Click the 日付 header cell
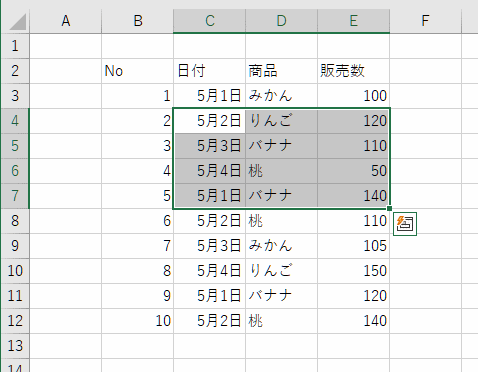Image resolution: width=478 pixels, height=372 pixels. [209, 71]
